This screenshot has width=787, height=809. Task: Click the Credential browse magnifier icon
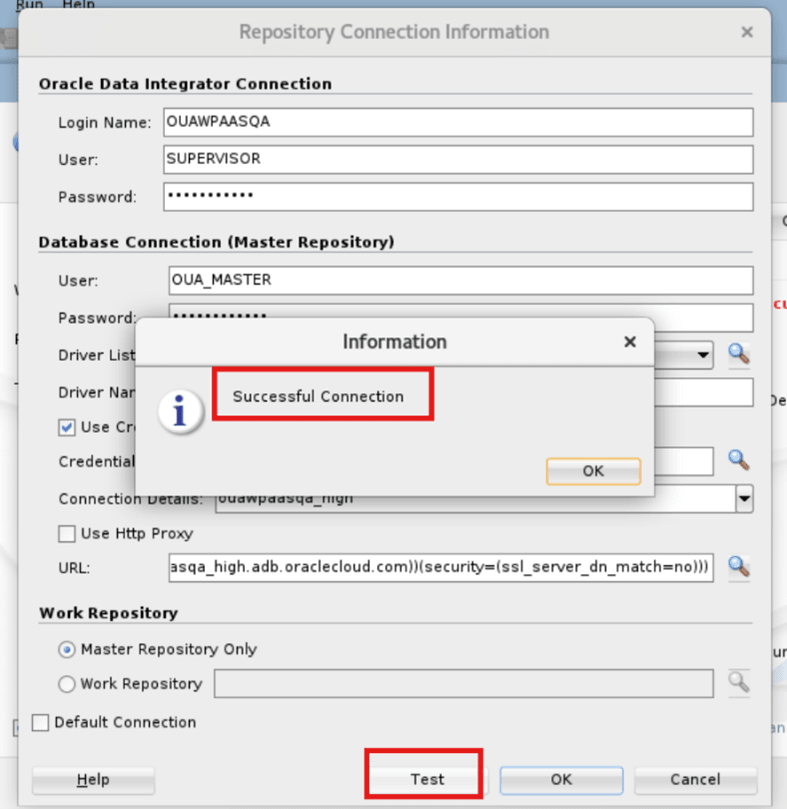click(x=738, y=460)
